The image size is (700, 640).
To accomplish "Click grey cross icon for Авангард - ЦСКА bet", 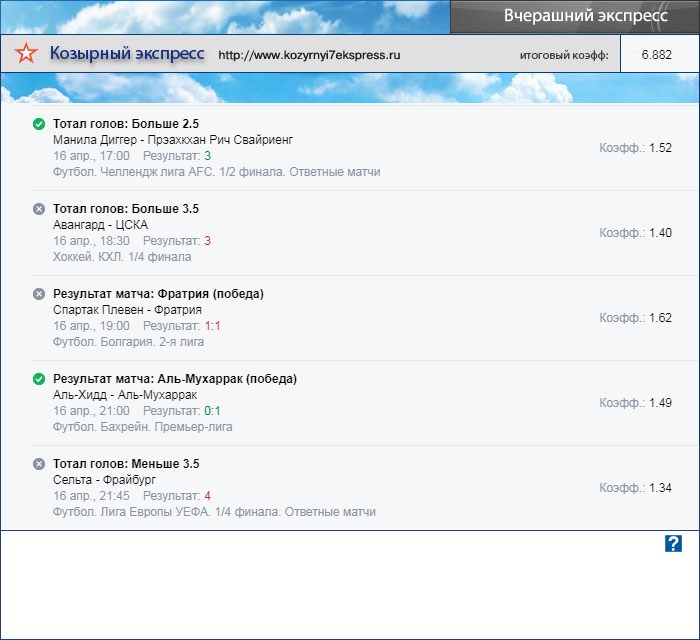I will [x=39, y=209].
